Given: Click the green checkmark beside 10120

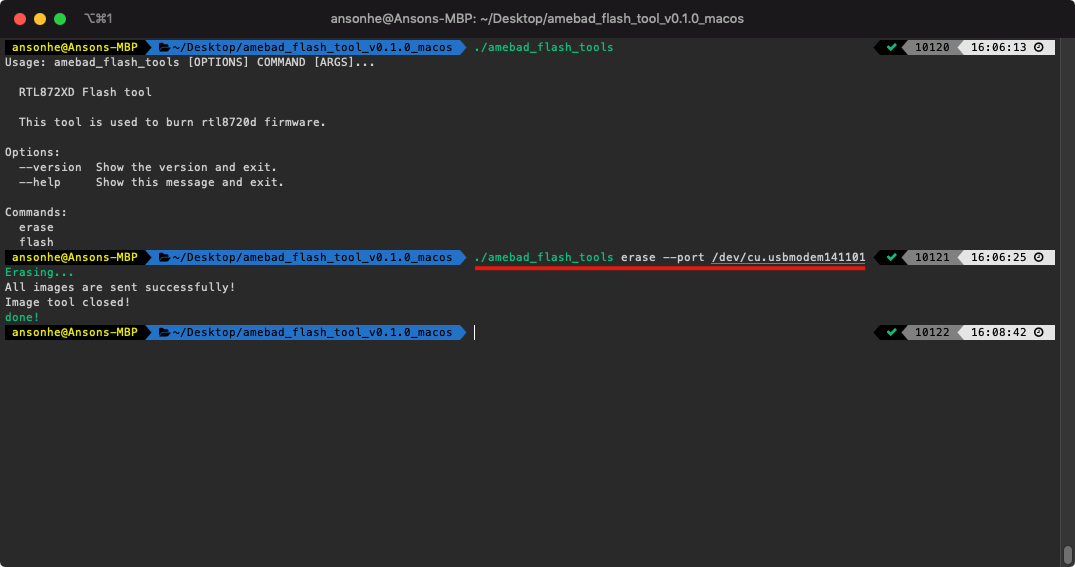Looking at the screenshot, I should [891, 47].
